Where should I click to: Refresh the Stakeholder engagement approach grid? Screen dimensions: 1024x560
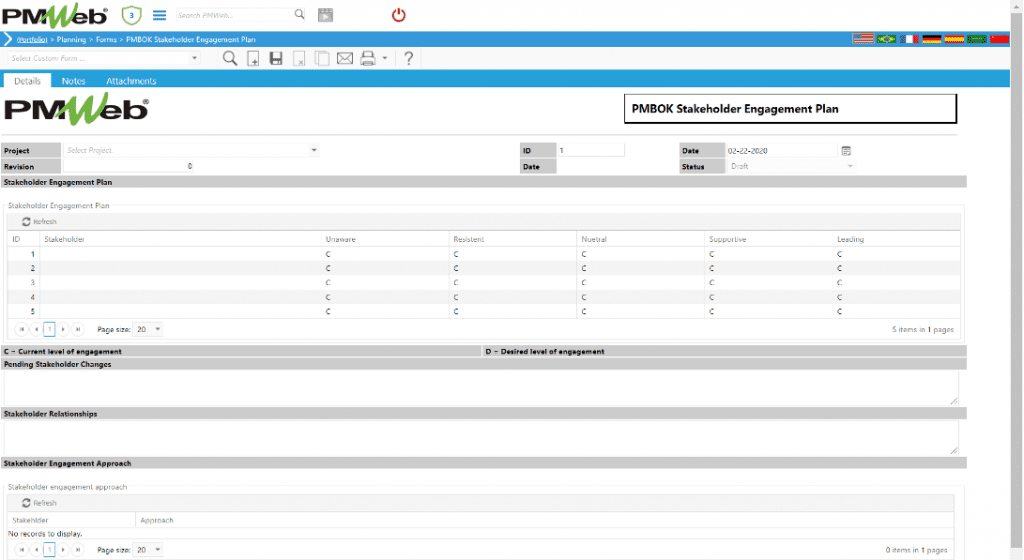39,503
